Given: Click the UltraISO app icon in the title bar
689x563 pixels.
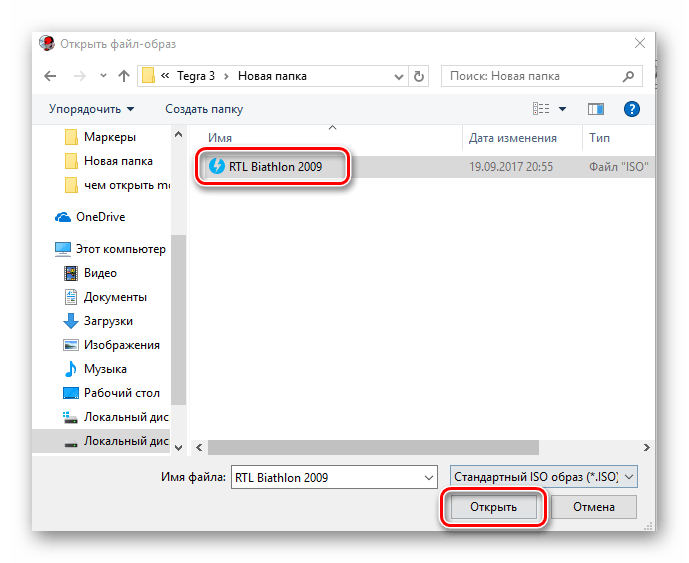Looking at the screenshot, I should 47,44.
